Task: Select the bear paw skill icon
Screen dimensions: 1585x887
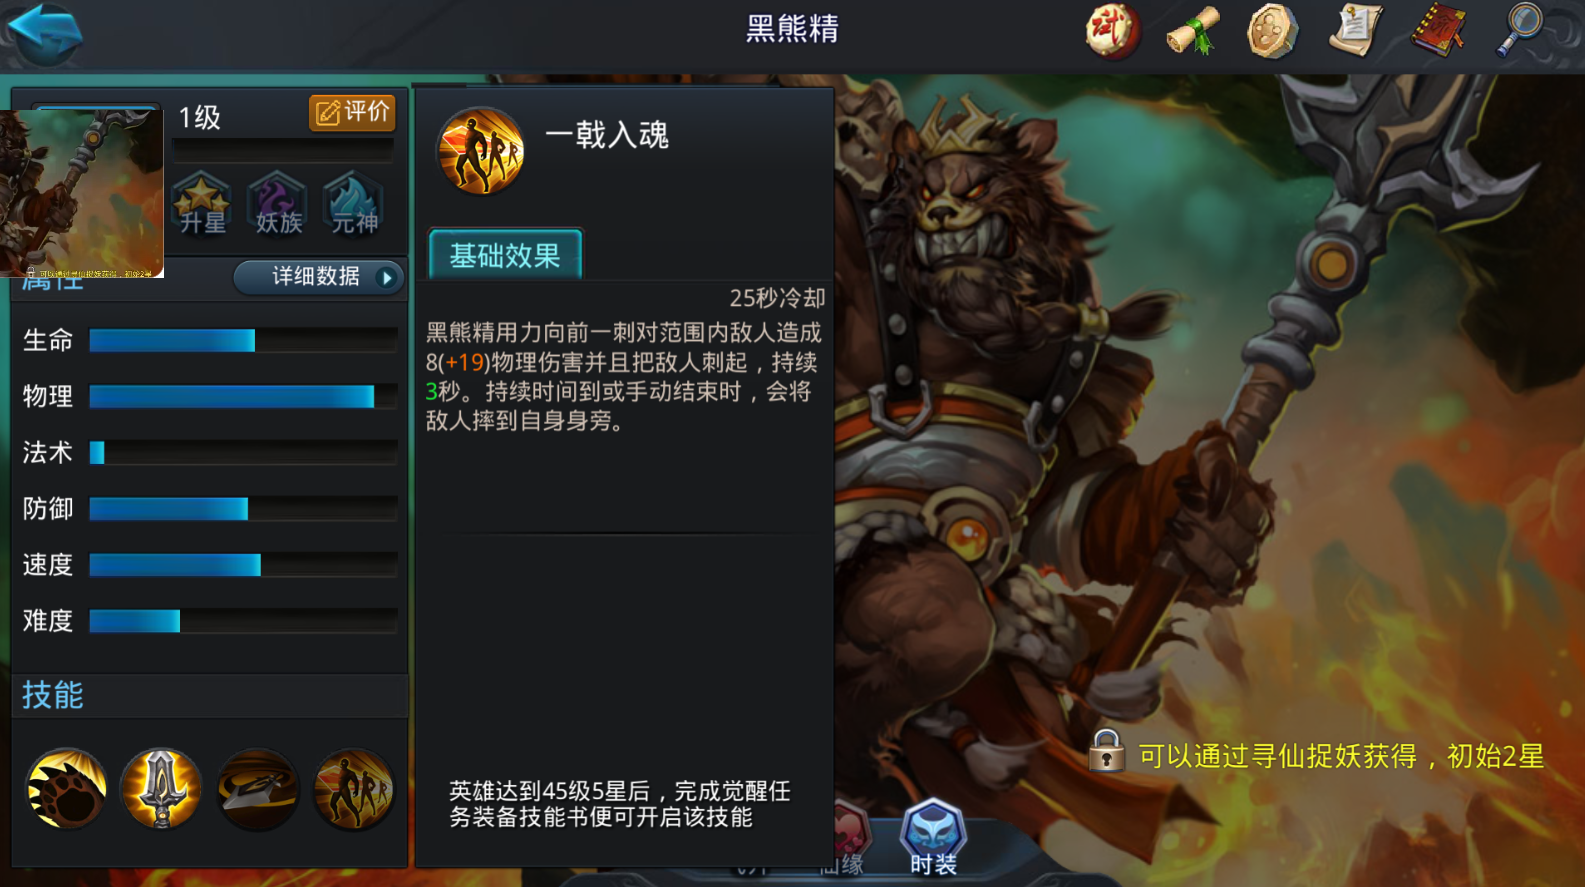Action: click(66, 789)
